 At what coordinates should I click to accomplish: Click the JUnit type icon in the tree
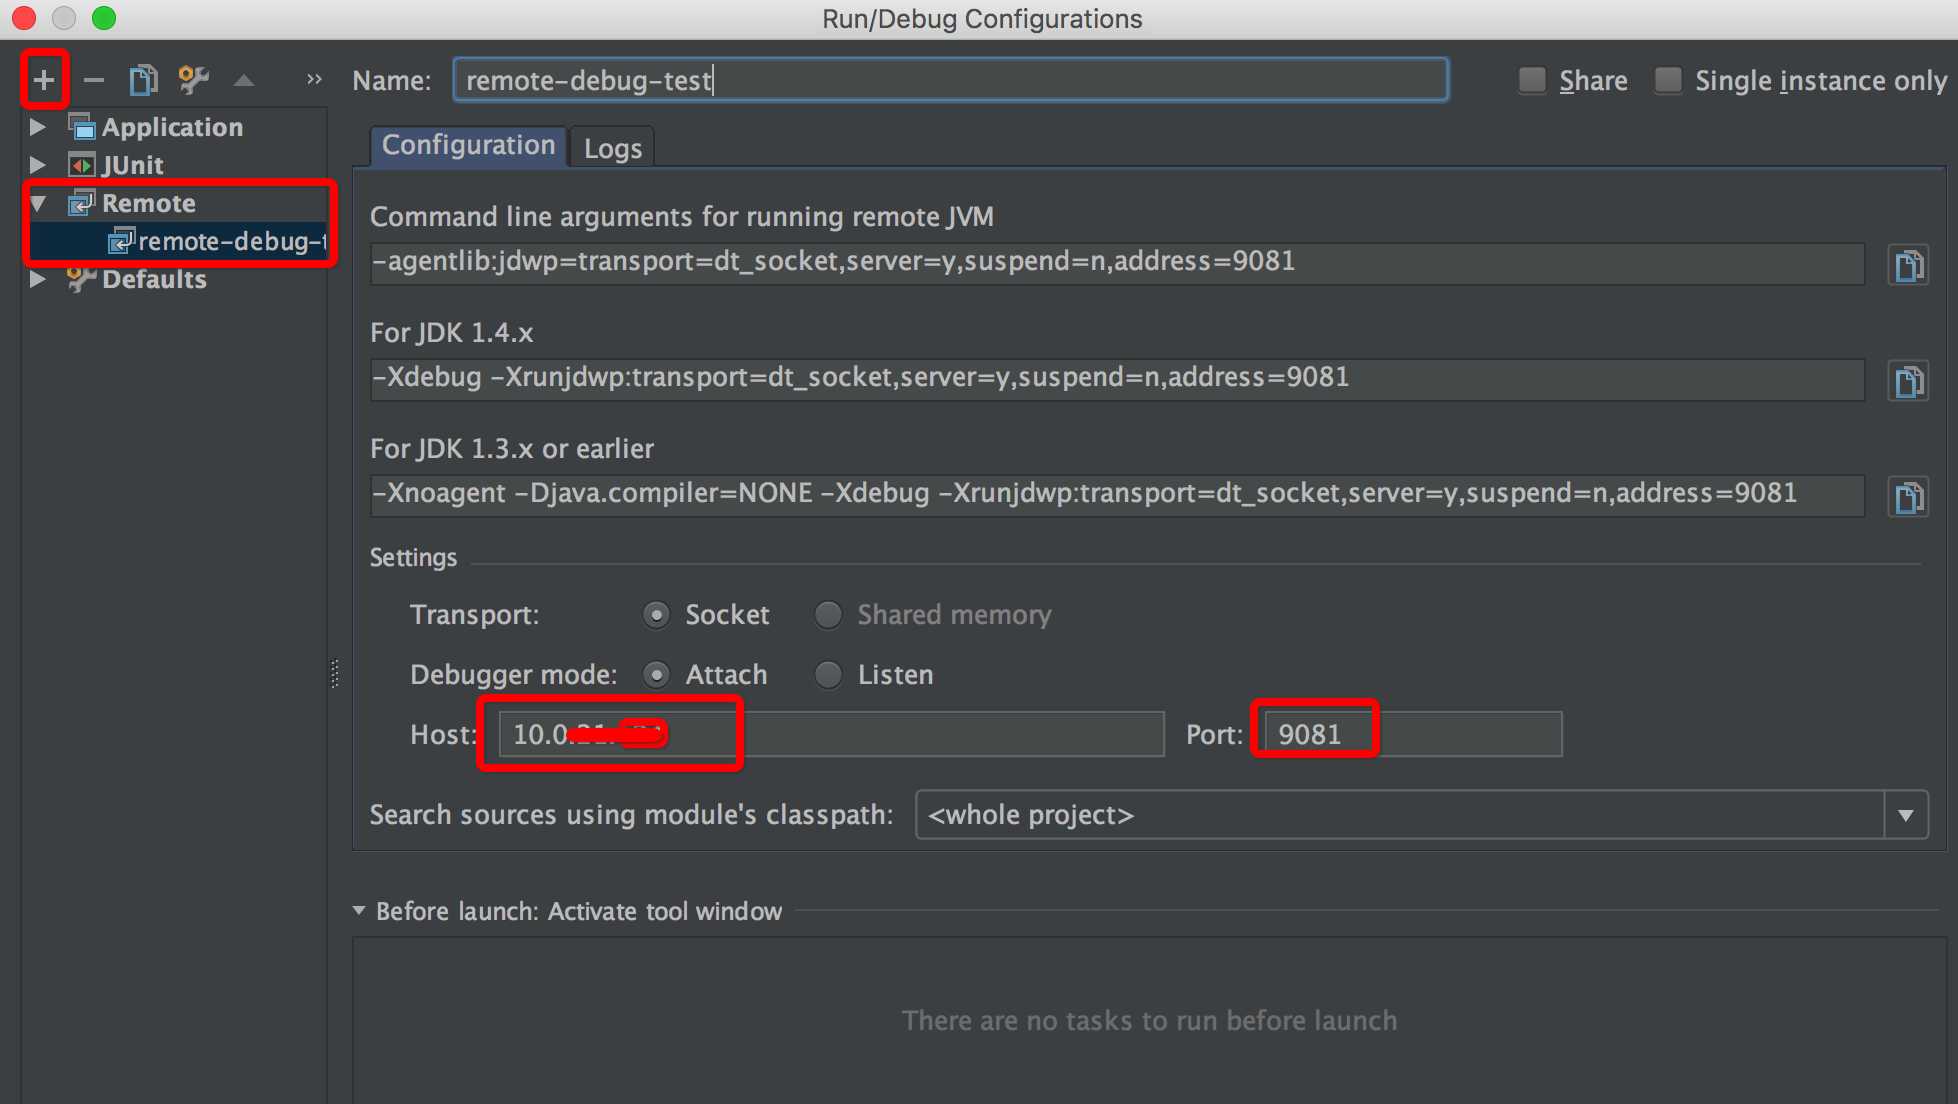[81, 164]
